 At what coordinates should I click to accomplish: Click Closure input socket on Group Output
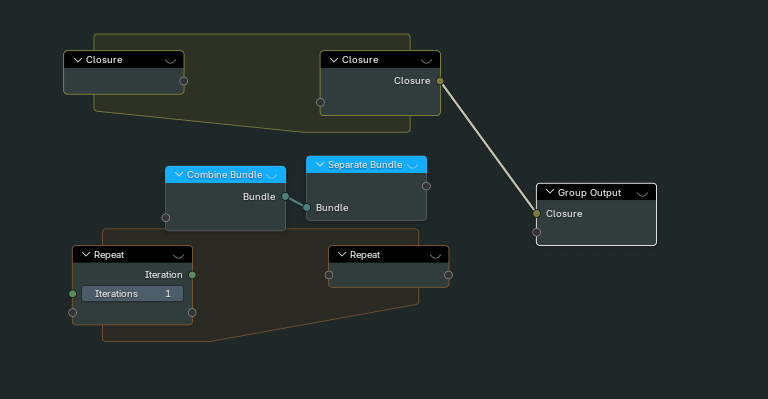536,213
